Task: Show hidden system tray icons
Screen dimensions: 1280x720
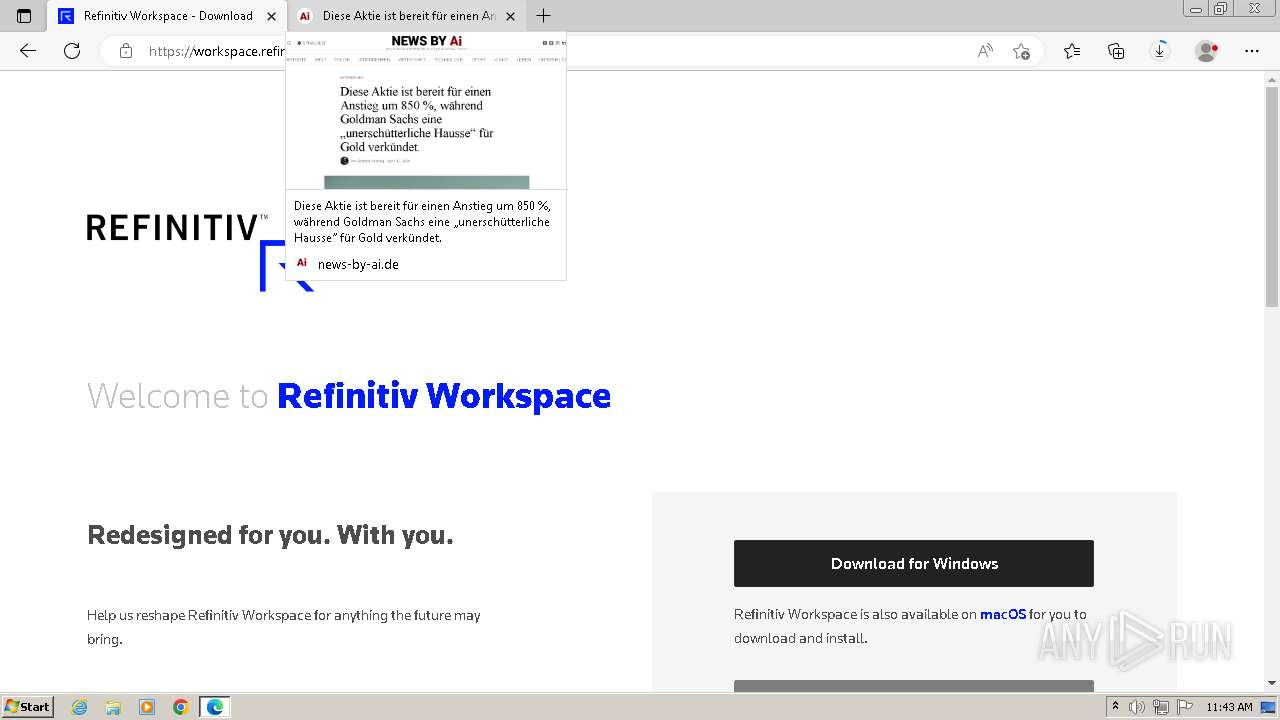Action: [1115, 707]
